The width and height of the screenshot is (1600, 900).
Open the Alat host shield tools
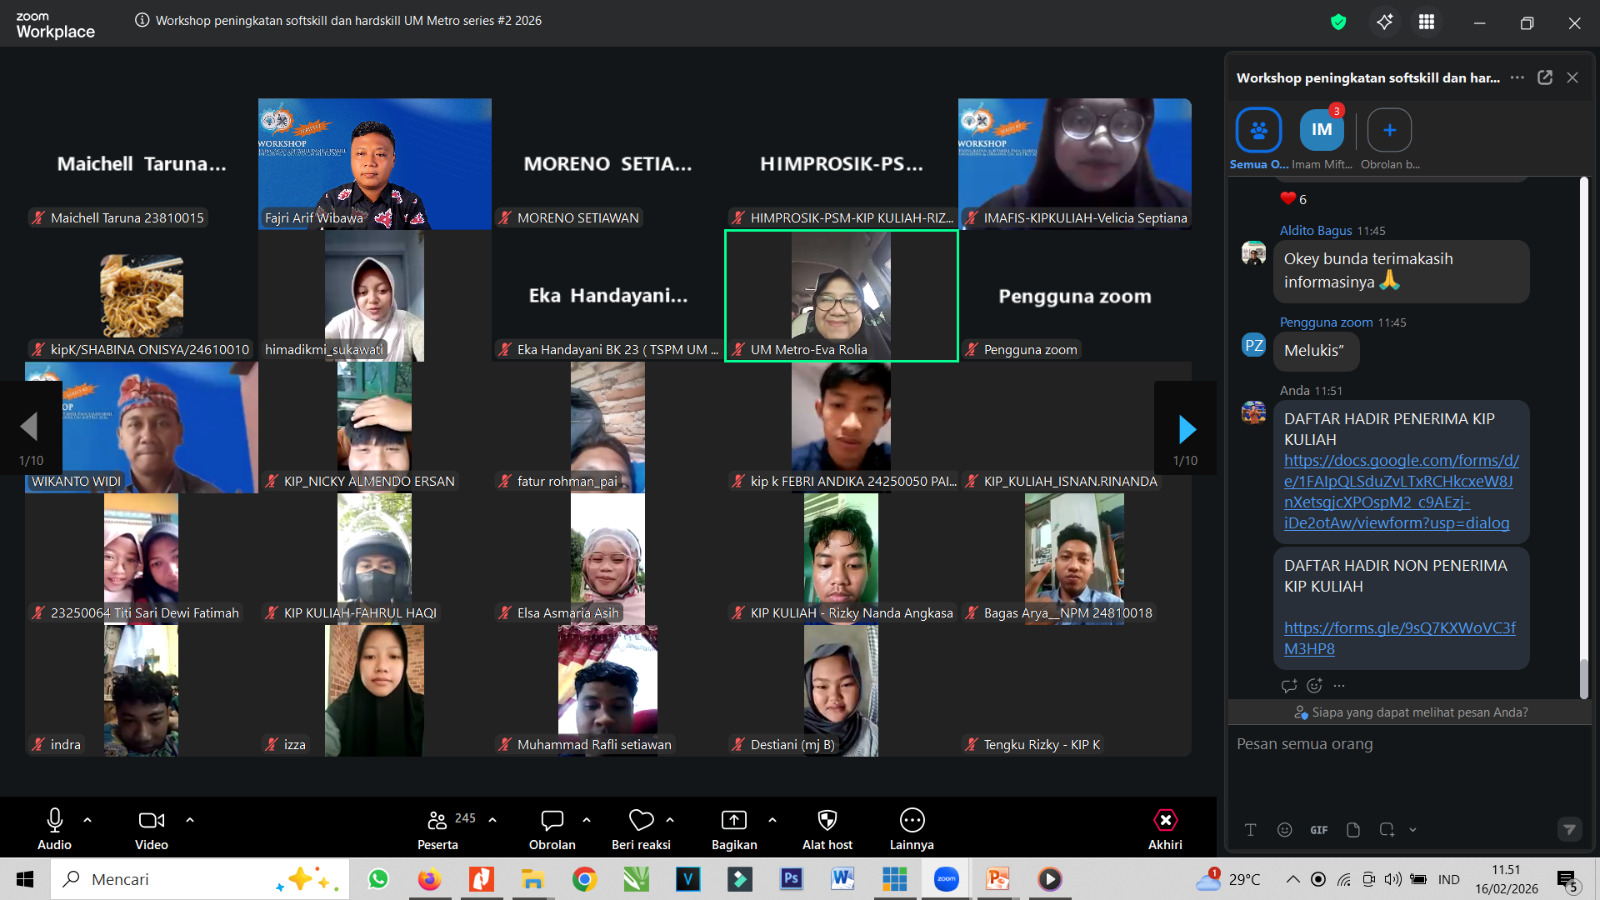point(827,829)
